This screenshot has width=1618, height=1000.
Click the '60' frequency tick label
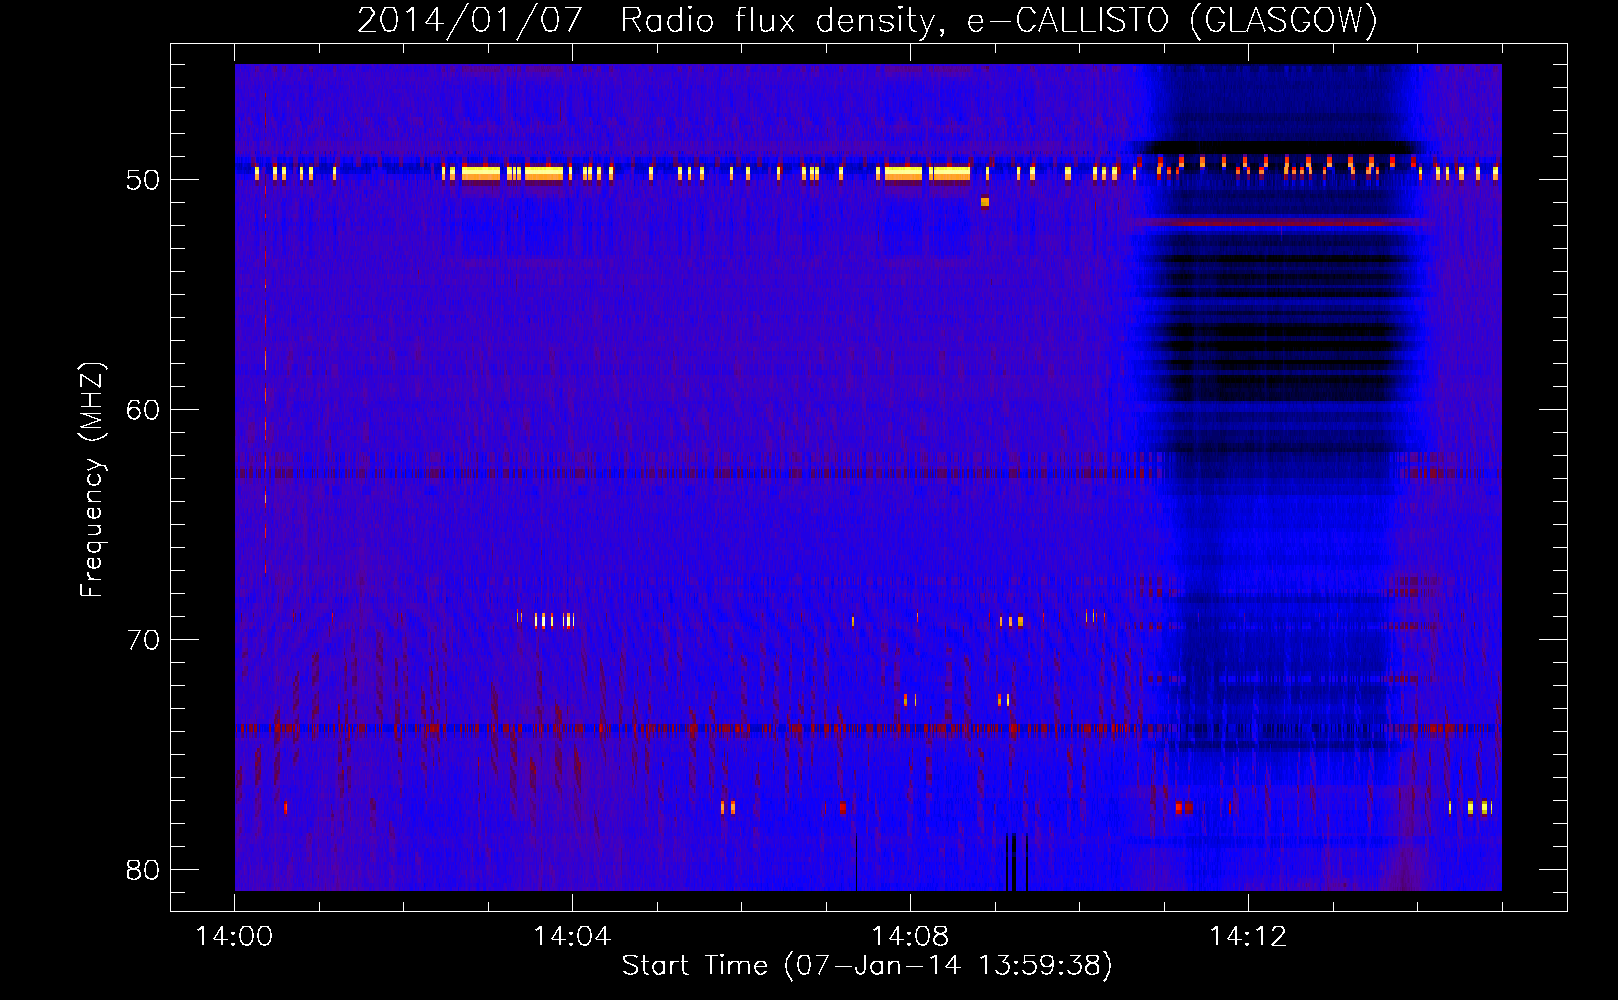143,411
